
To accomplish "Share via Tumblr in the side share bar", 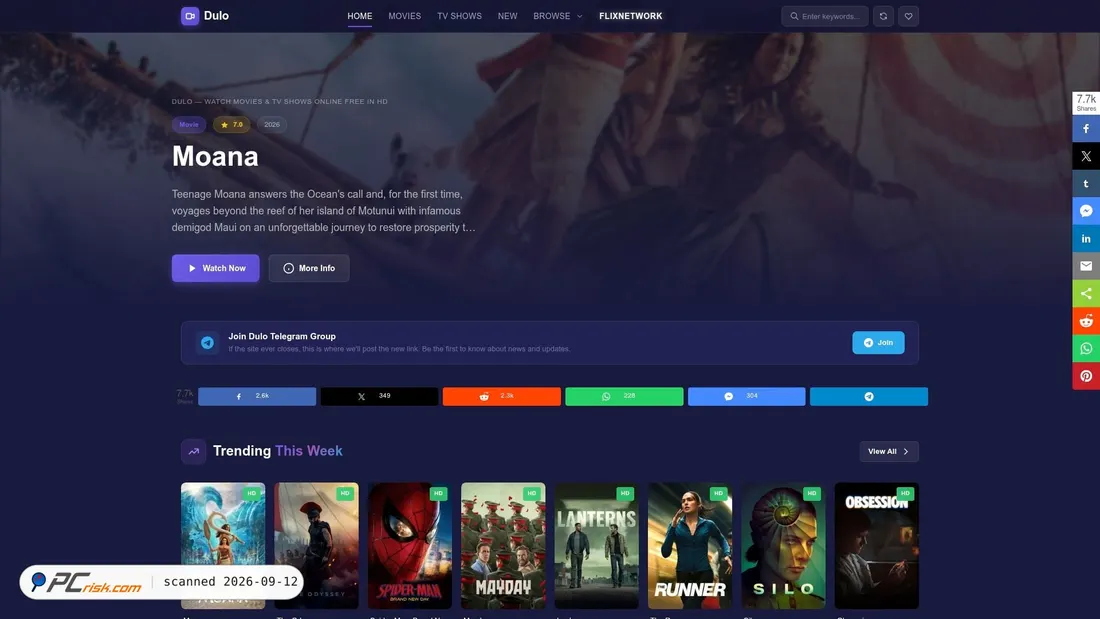I will pos(1086,183).
